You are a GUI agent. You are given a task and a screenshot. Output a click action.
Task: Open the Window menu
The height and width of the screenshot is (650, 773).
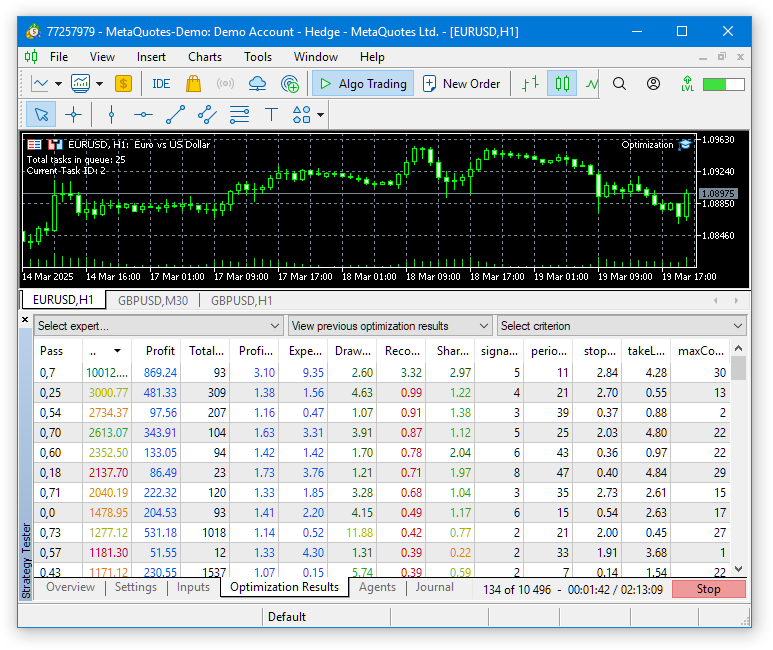(x=316, y=57)
